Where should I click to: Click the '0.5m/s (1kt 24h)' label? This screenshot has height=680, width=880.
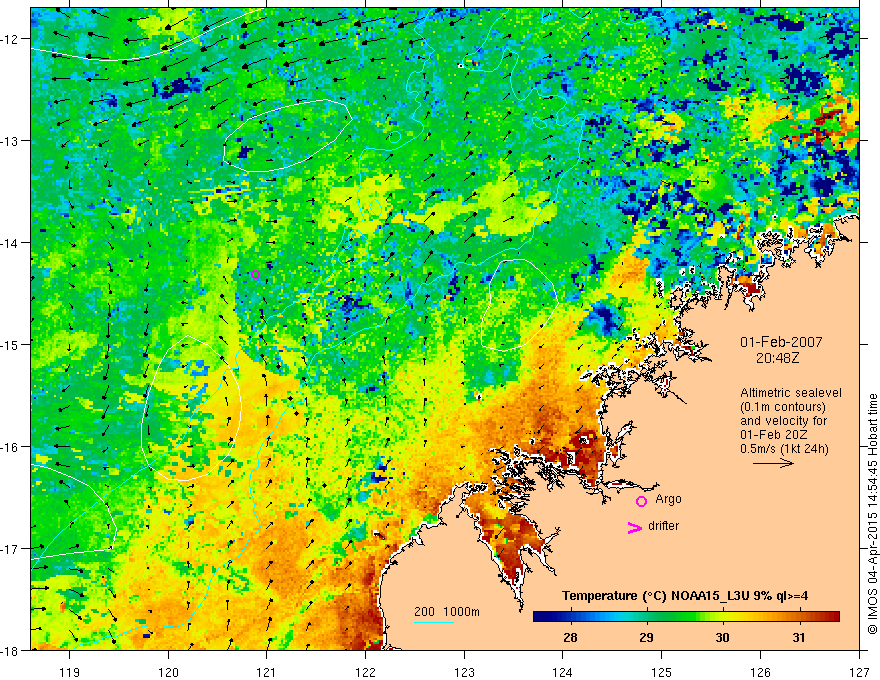tap(784, 448)
